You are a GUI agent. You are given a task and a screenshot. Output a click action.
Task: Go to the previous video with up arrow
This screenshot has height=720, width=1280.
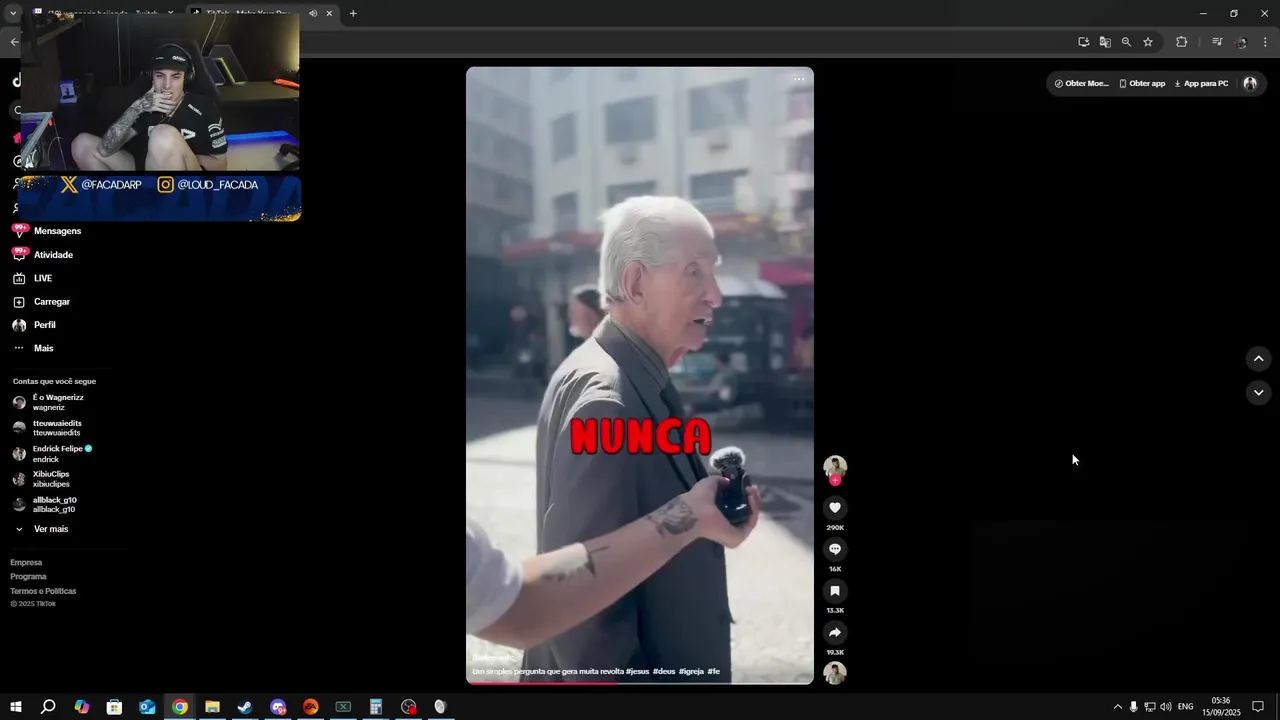click(x=1258, y=359)
